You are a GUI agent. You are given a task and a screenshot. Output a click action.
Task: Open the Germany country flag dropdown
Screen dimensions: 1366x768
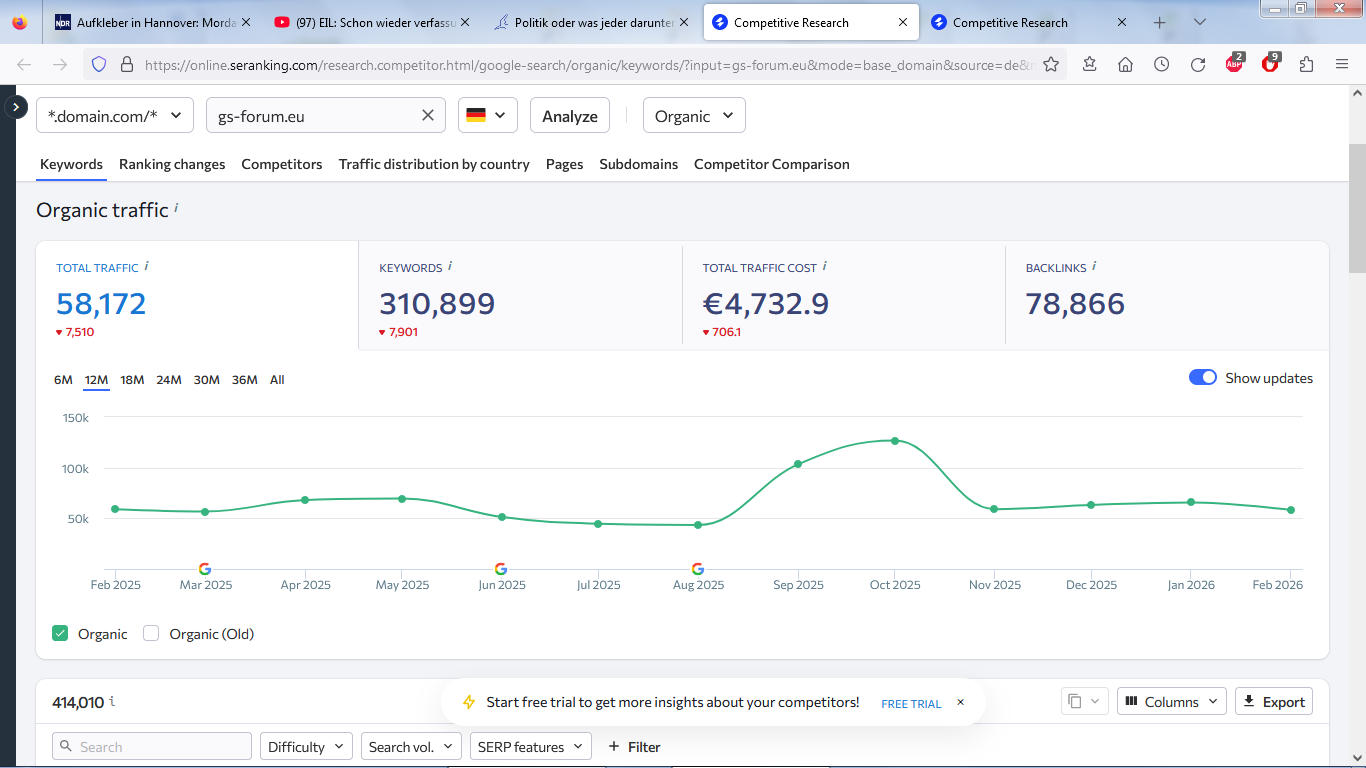coord(487,116)
